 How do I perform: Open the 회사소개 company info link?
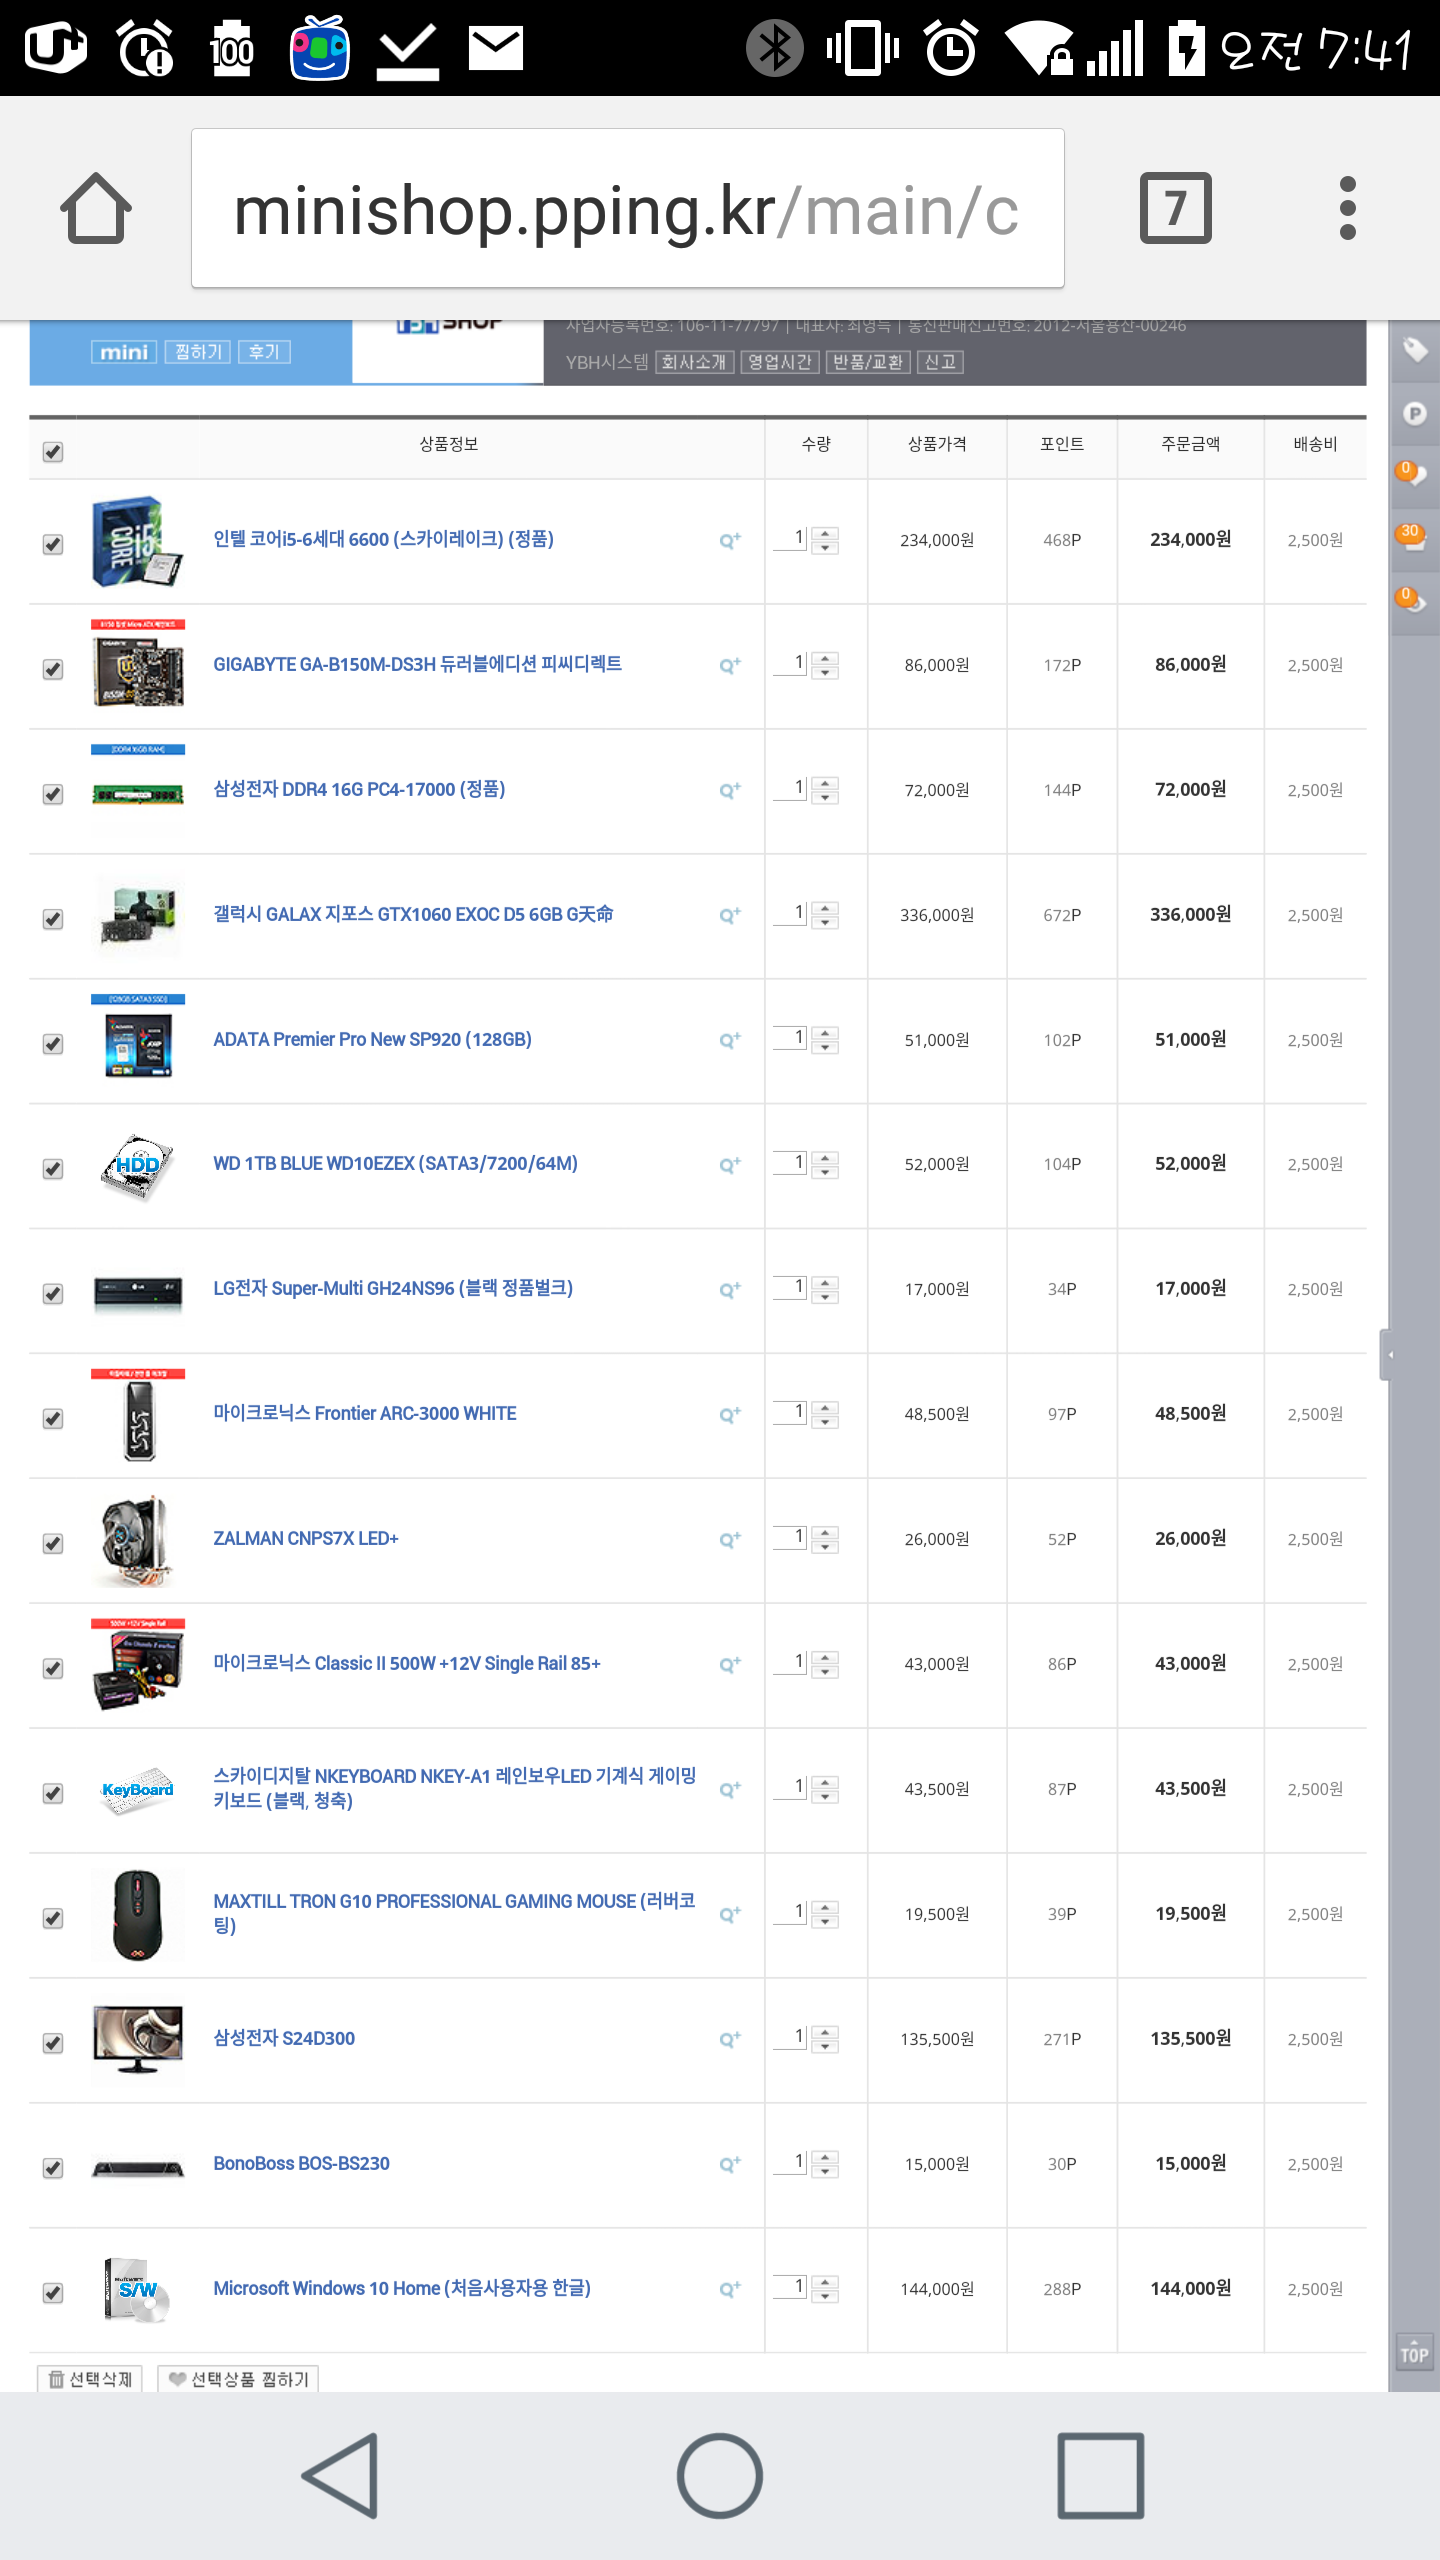coord(695,362)
